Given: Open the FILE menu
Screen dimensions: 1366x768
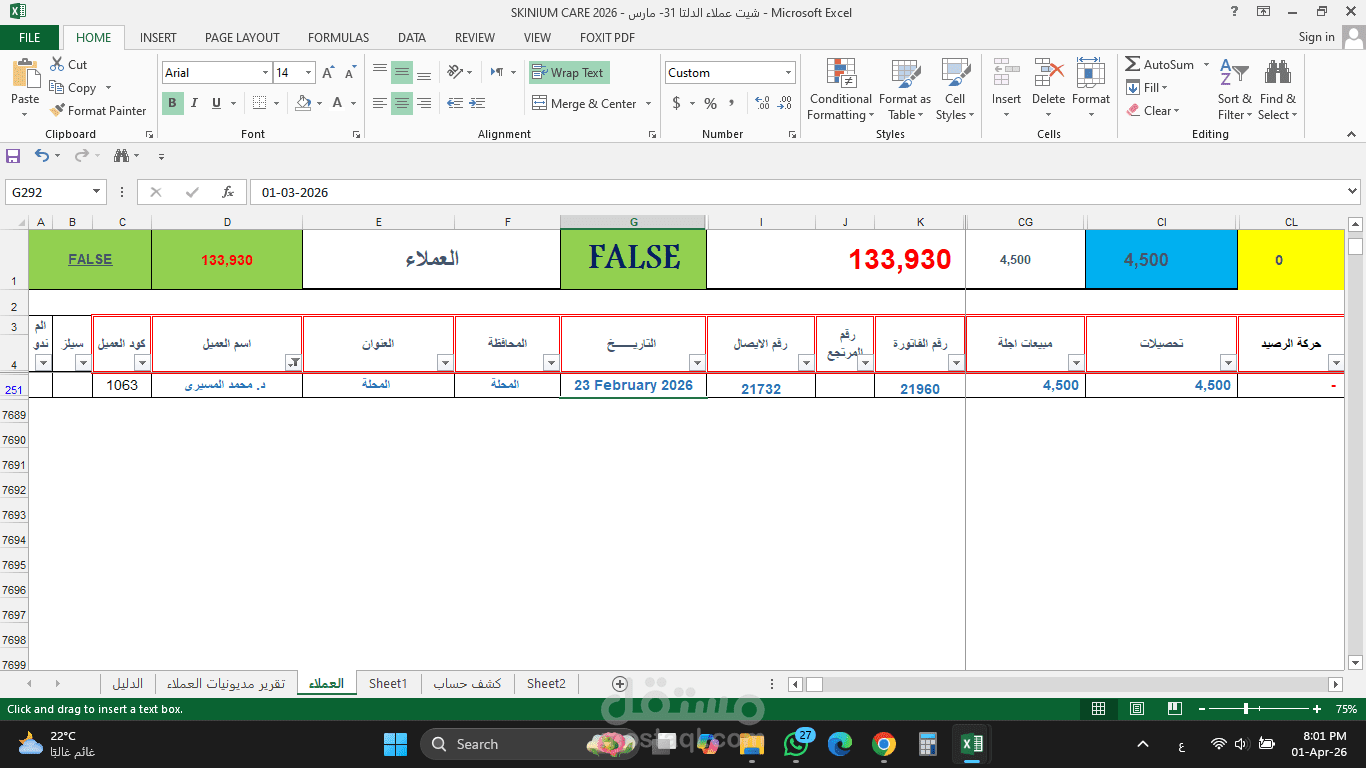Looking at the screenshot, I should click(30, 38).
